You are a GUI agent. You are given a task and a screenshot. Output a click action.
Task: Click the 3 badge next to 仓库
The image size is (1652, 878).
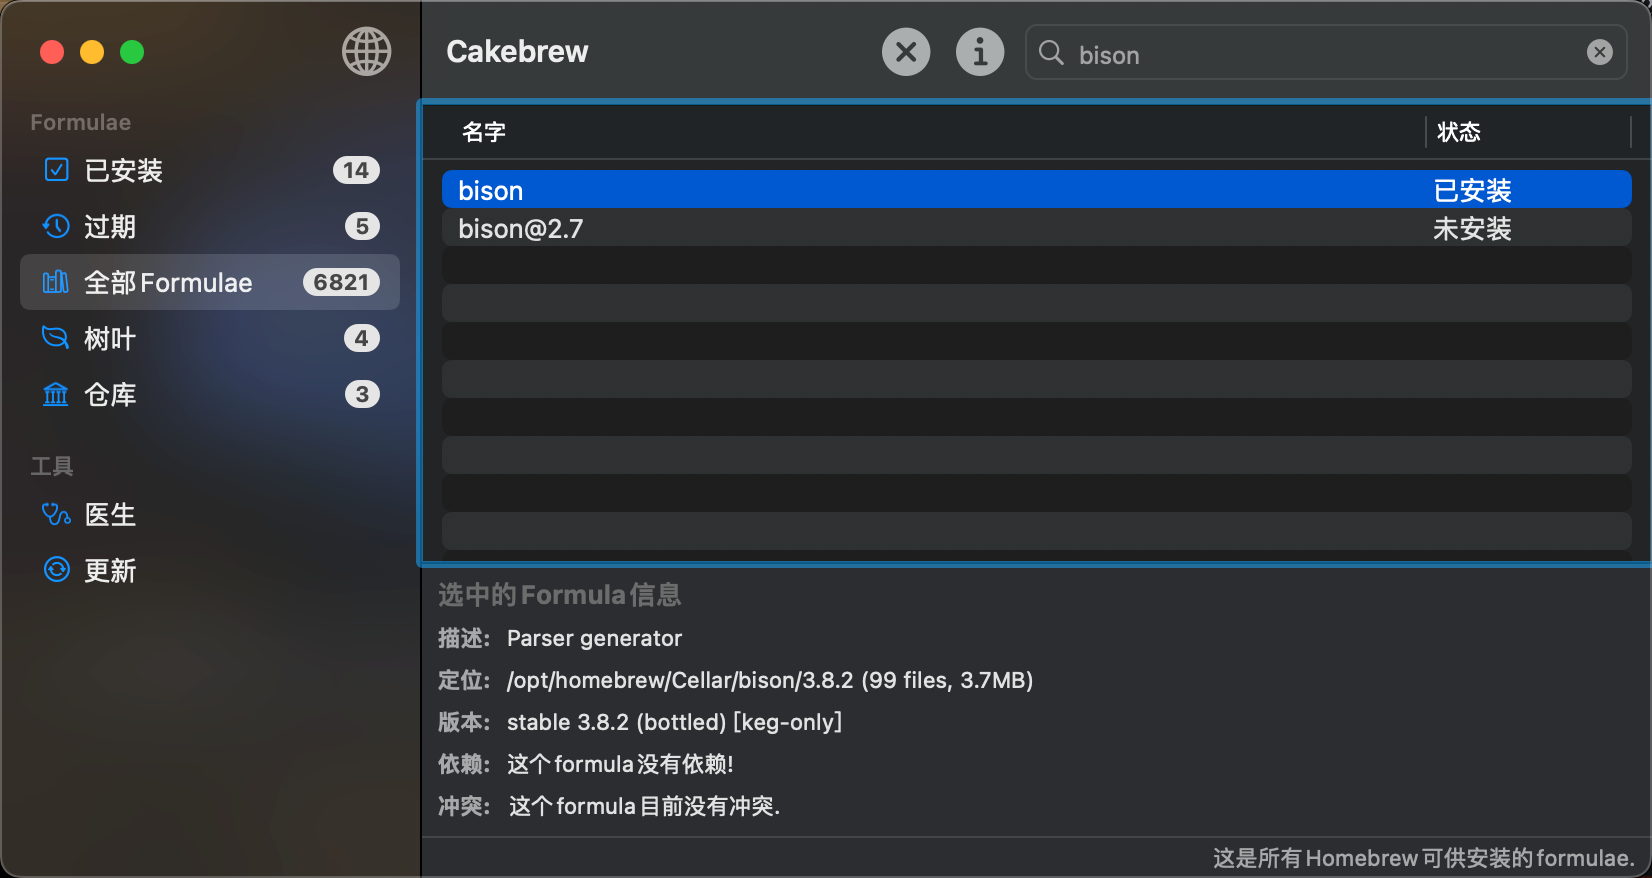point(362,394)
